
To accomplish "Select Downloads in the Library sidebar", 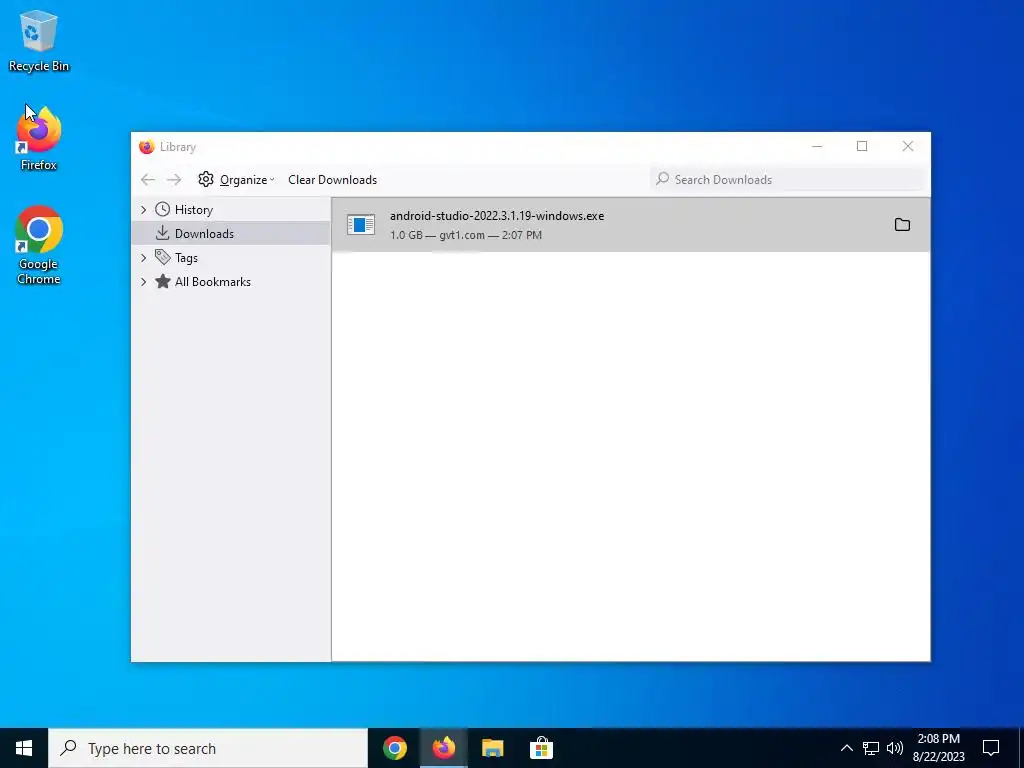I will pos(231,233).
